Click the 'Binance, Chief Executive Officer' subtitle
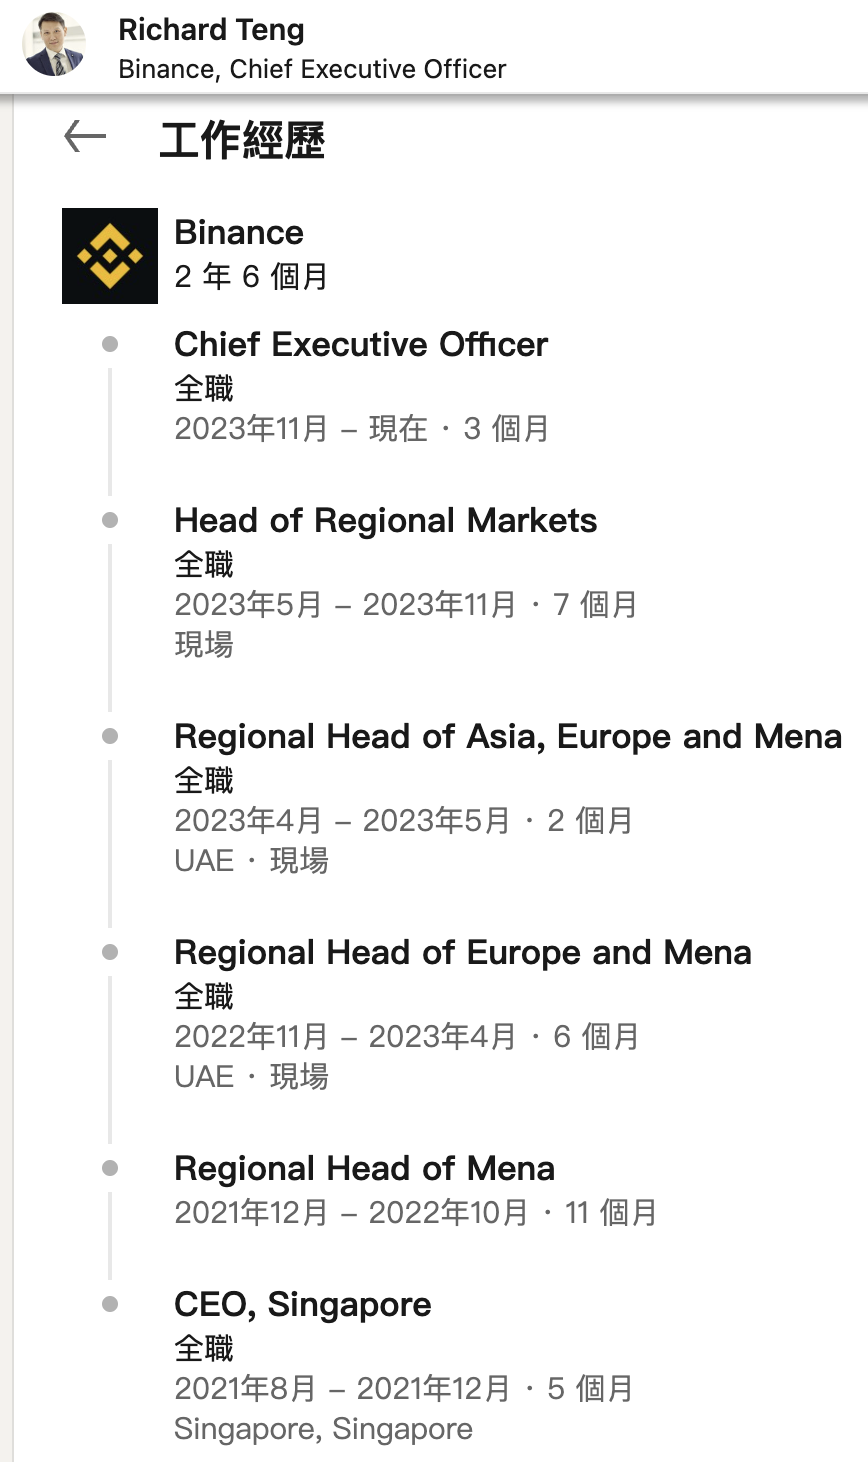Viewport: 868px width, 1462px height. pos(312,69)
